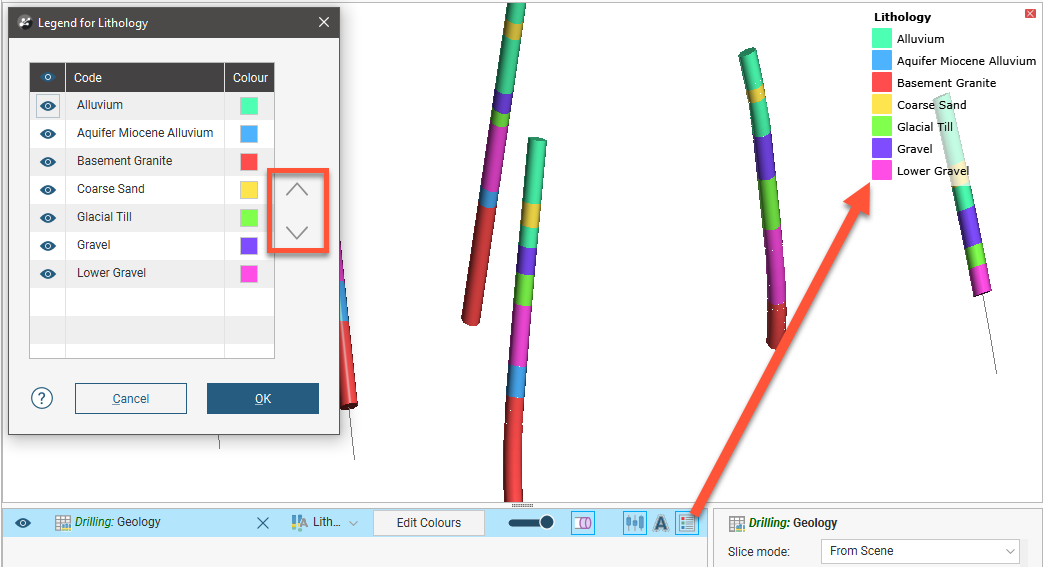Select Aquifer Miocene Alluvium row

[145, 133]
